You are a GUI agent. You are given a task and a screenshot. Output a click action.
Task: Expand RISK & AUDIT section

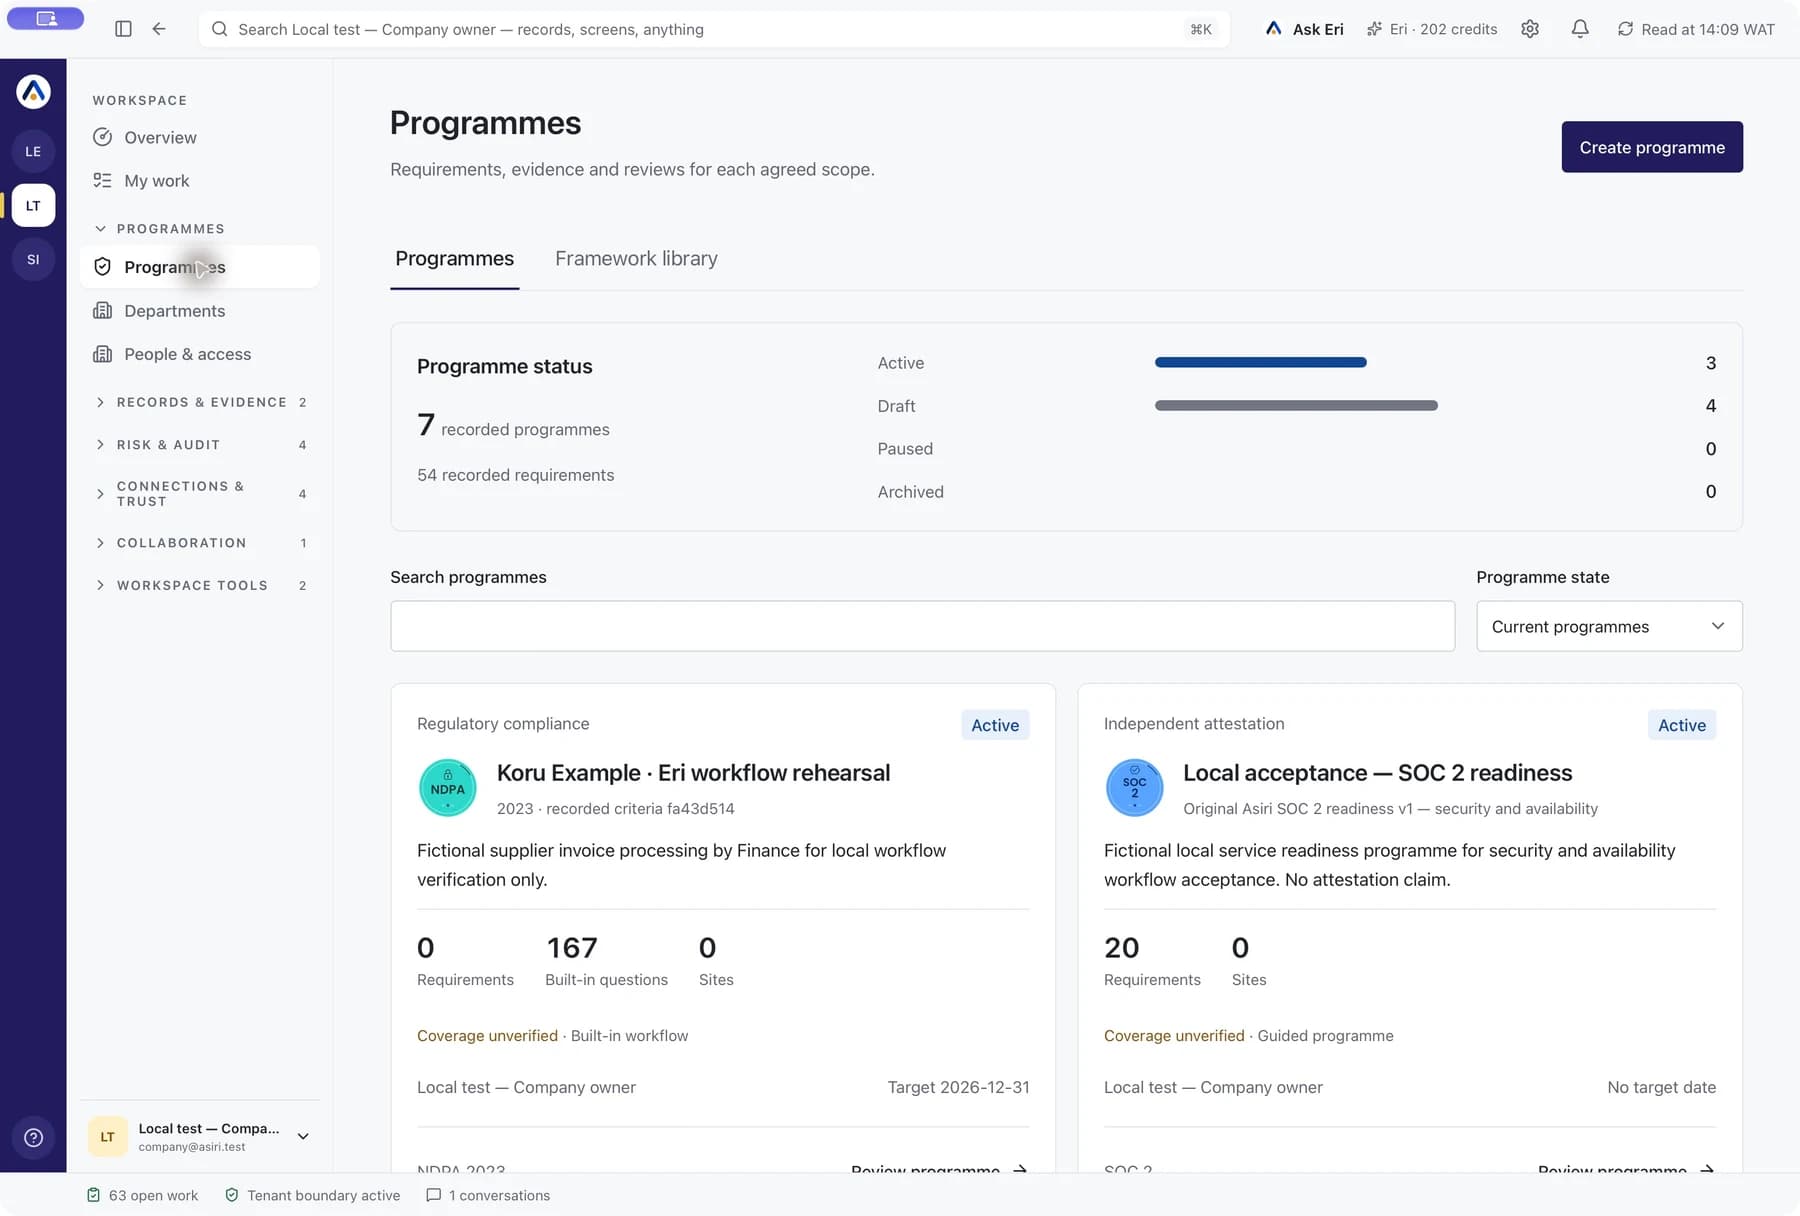click(x=200, y=445)
